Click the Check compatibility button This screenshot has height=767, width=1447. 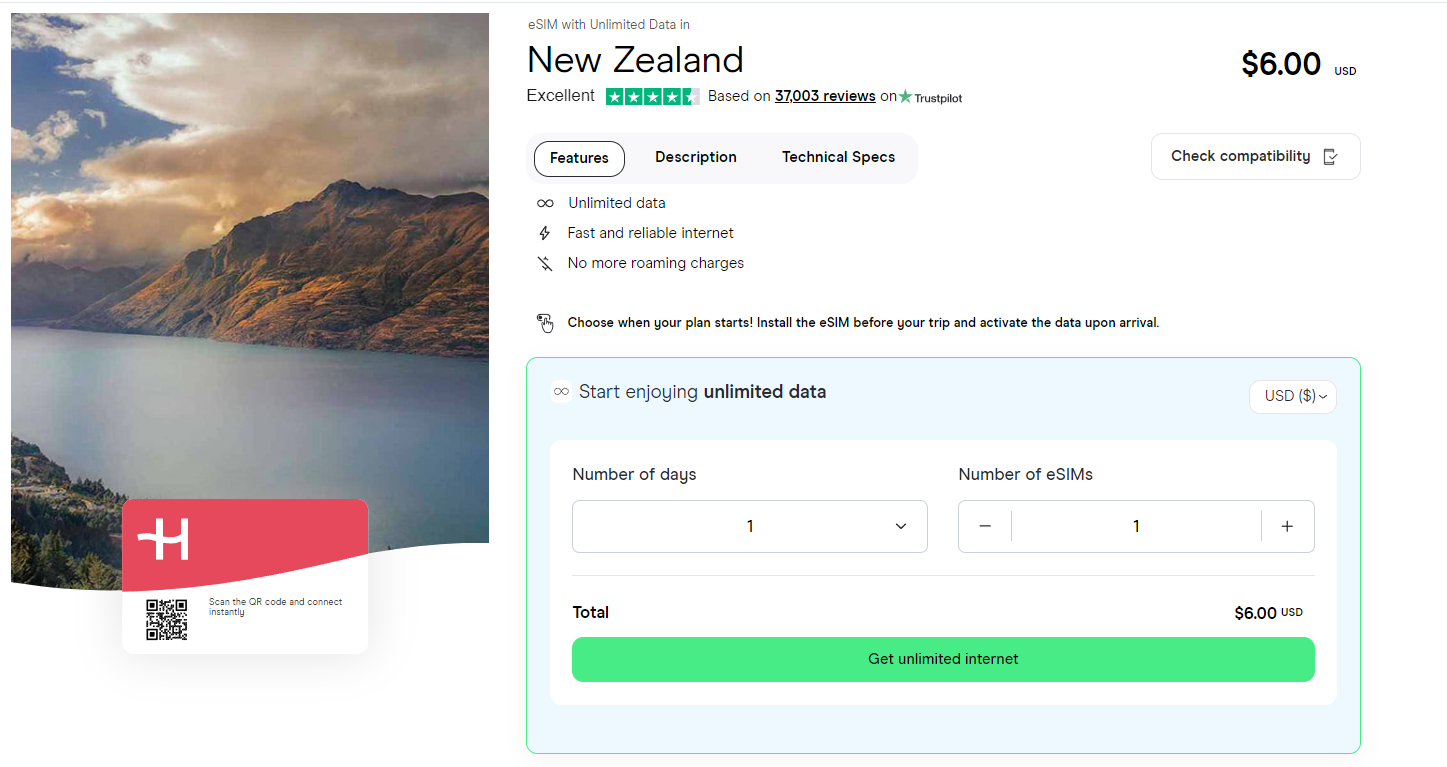coord(1255,156)
